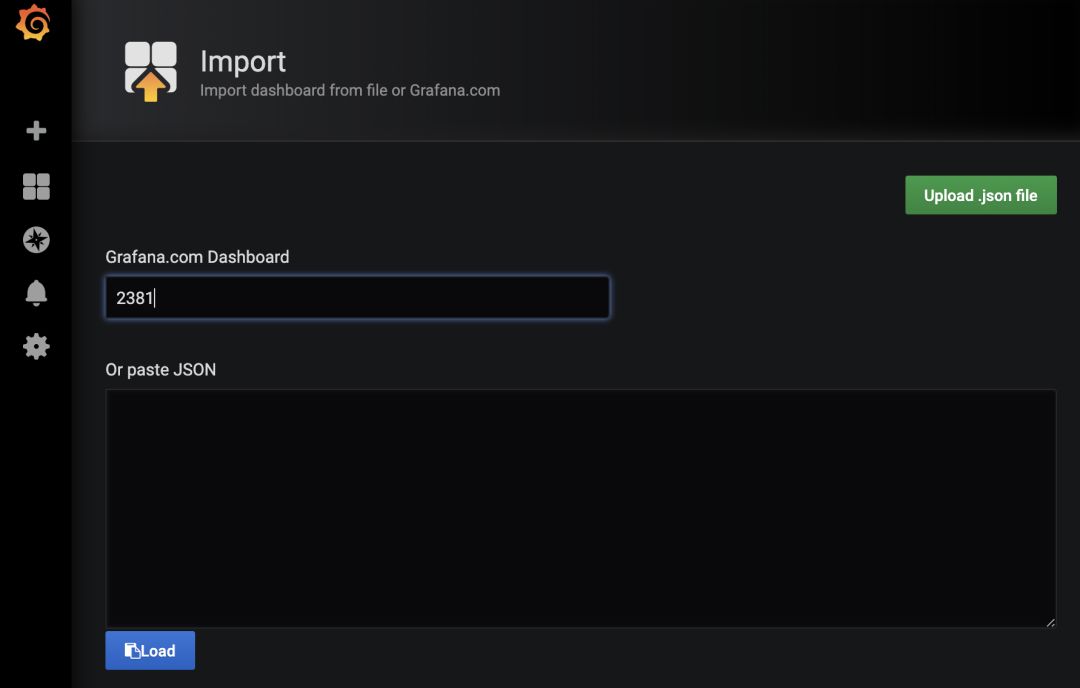Open Configuration via the gear icon
1080x688 pixels.
point(36,346)
